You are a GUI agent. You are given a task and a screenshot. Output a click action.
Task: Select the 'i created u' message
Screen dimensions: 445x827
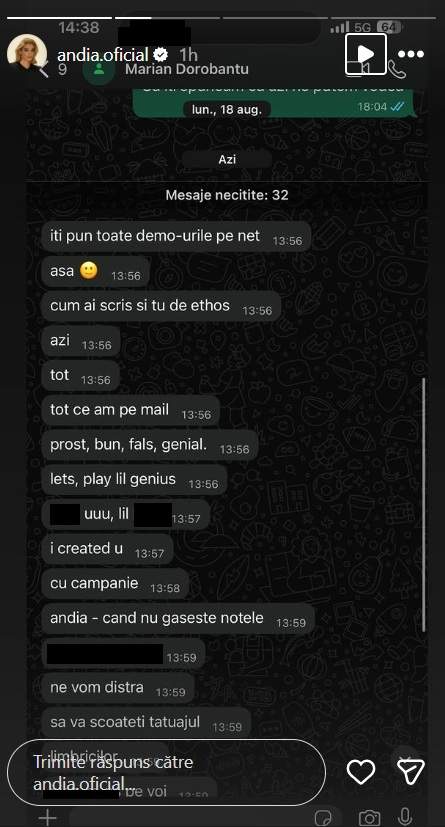click(x=108, y=549)
